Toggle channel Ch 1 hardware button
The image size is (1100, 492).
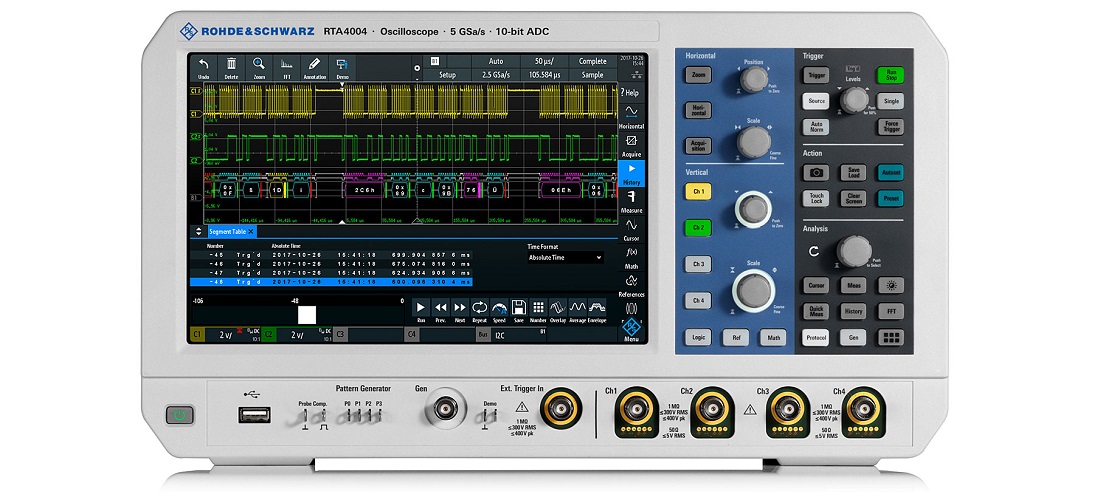tap(699, 191)
